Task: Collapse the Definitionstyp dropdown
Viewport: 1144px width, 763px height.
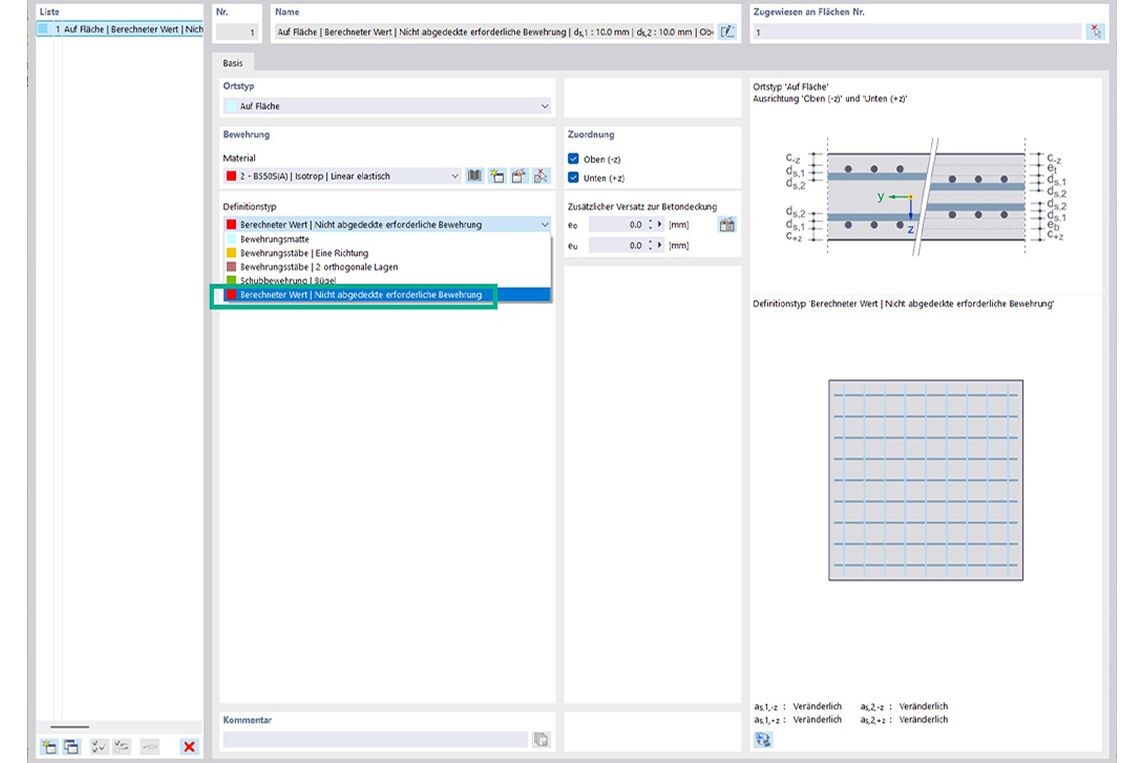Action: click(545, 225)
